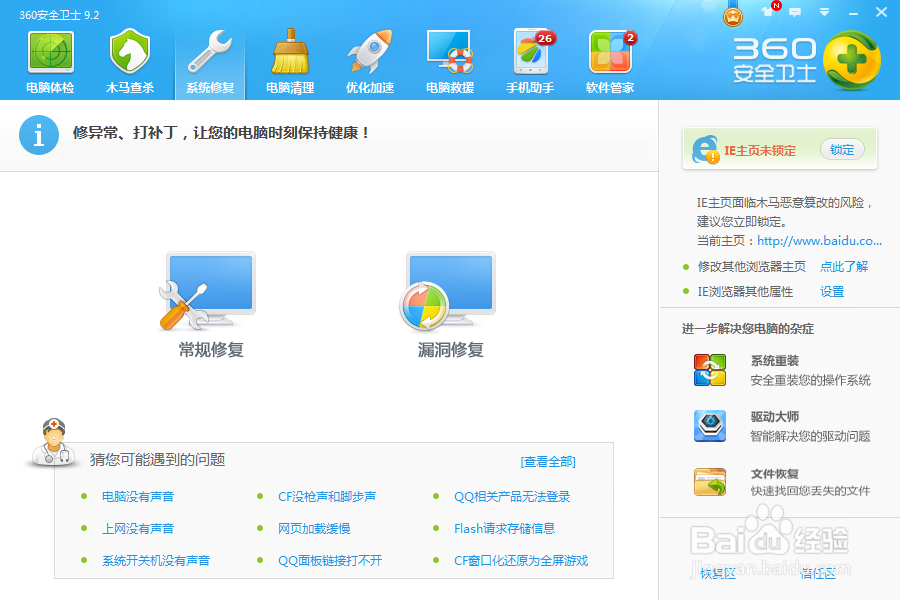Click 常规修复 label text
This screenshot has width=900, height=600.
(211, 350)
